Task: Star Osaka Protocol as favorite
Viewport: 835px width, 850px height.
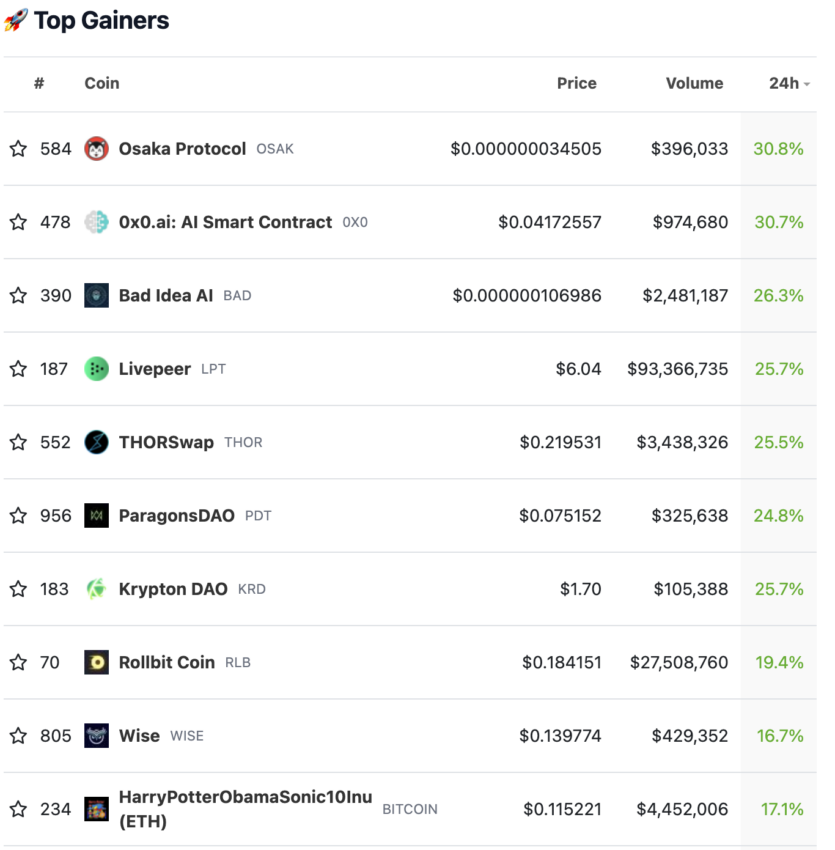Action: click(x=18, y=149)
